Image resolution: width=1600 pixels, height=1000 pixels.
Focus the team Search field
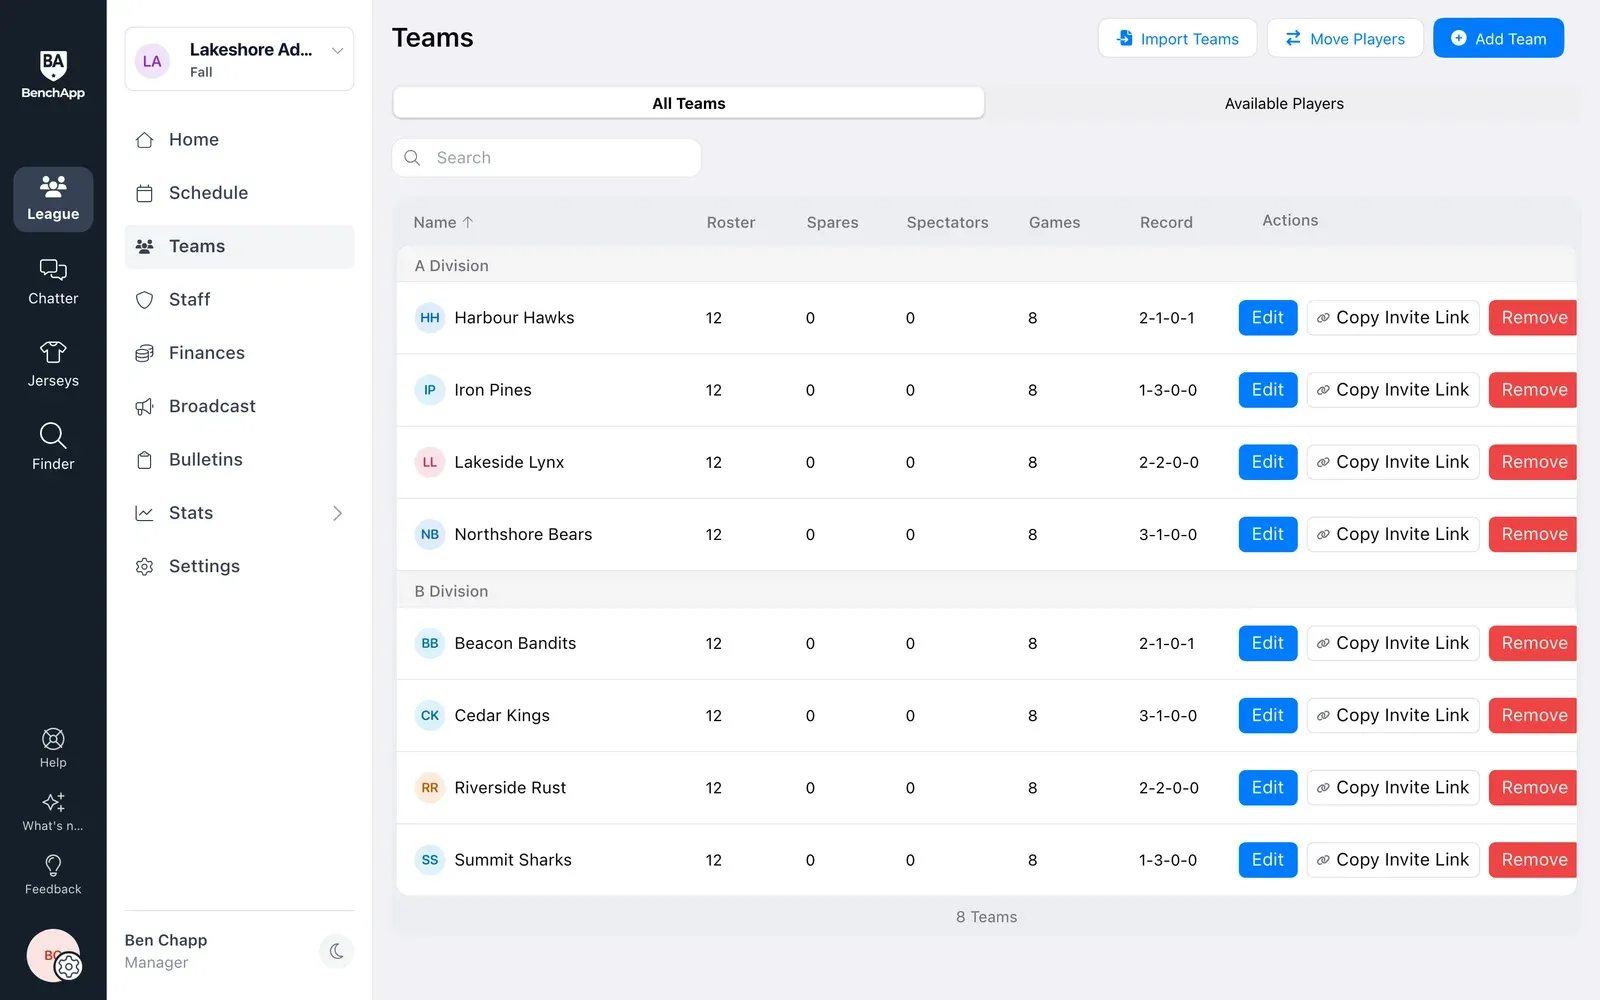click(547, 158)
